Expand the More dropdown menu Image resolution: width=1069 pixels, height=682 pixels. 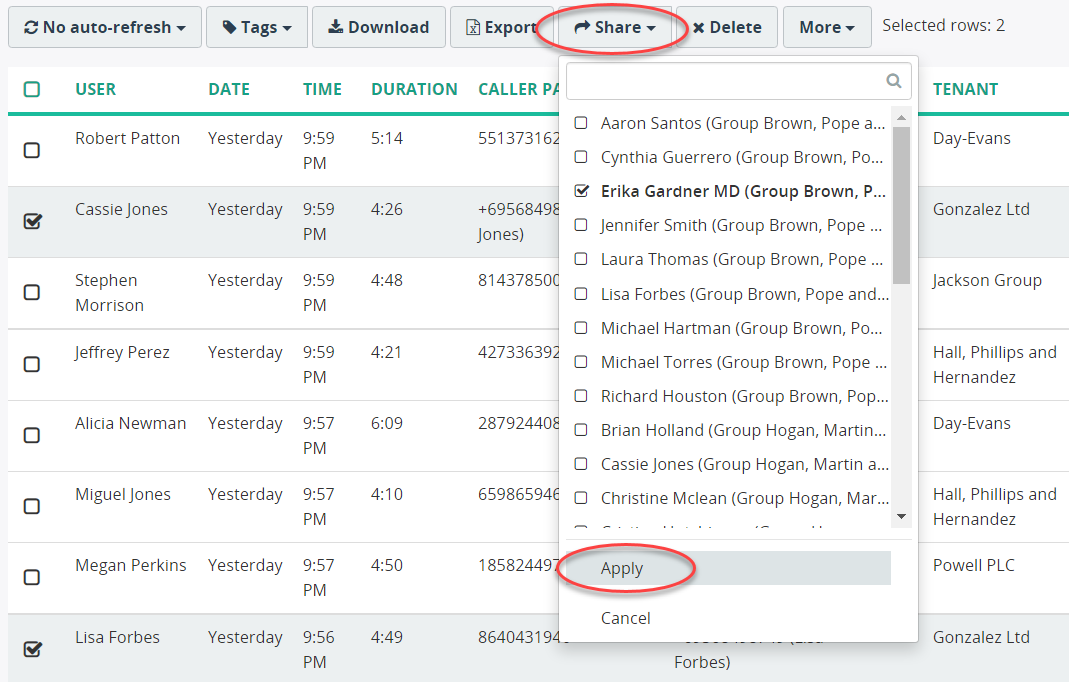point(827,27)
